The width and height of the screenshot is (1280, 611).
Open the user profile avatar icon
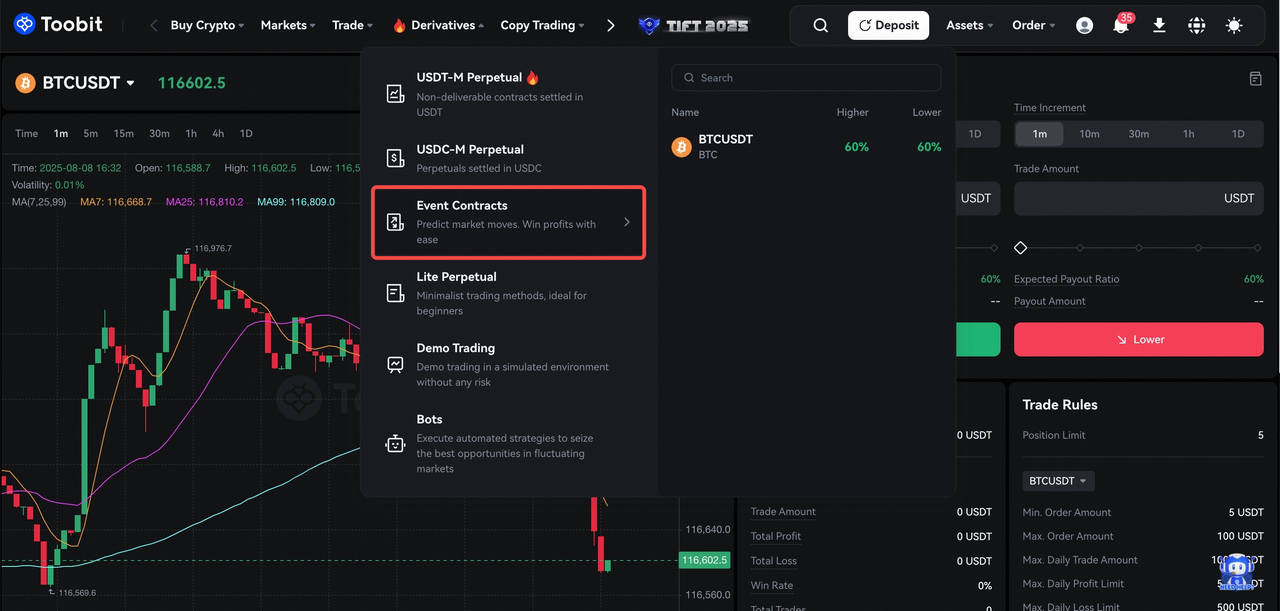tap(1084, 25)
